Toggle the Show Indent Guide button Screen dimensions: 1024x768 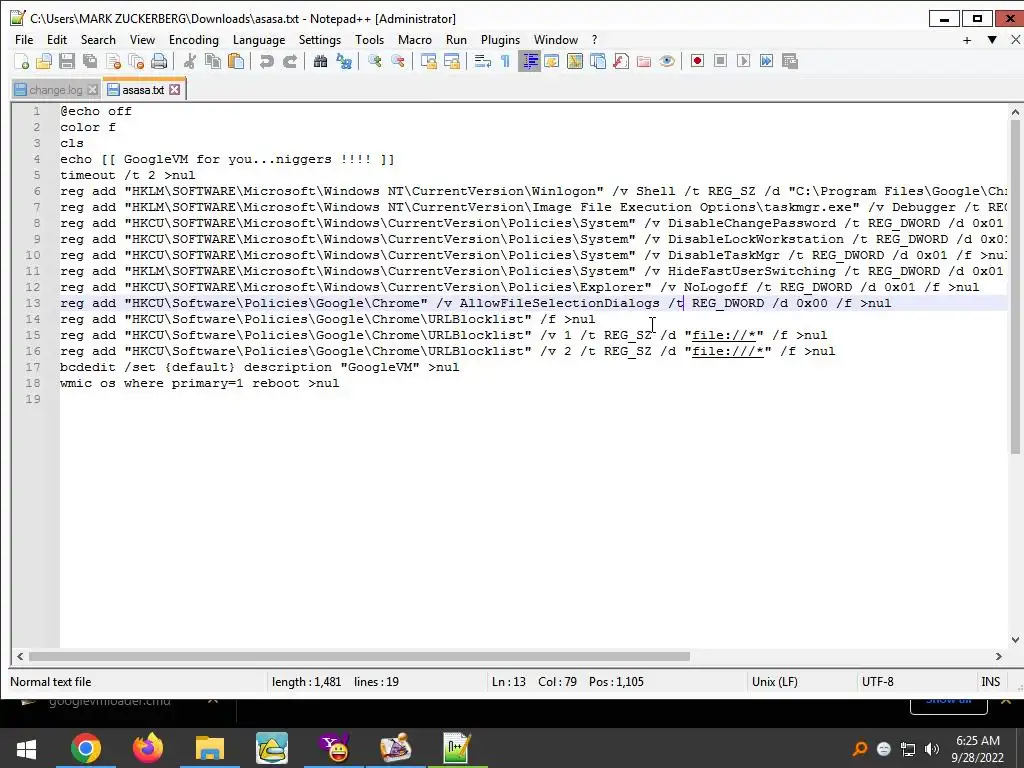point(529,61)
